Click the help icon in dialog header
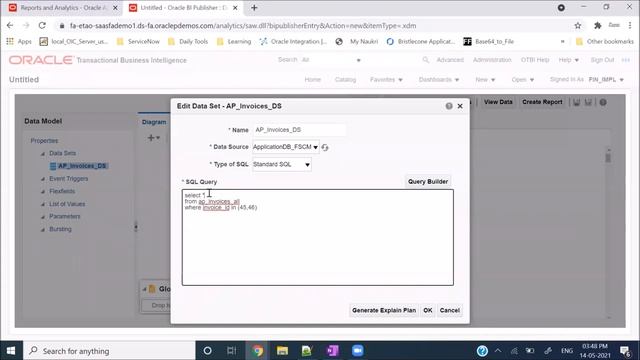 click(449, 106)
